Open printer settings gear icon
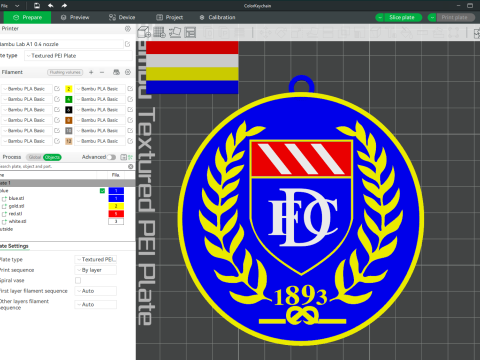480x360 pixels. tap(128, 29)
